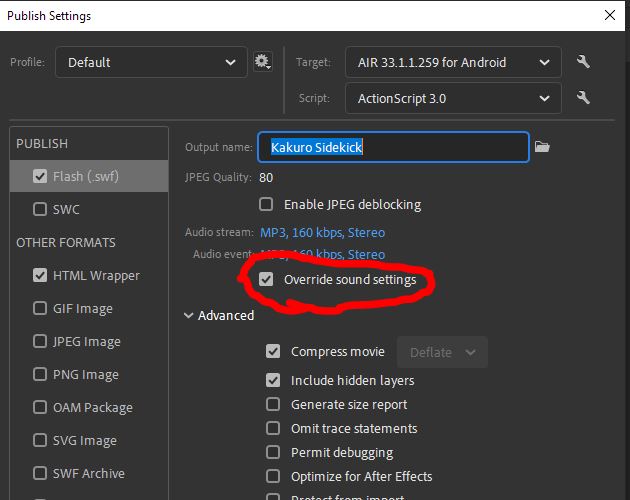This screenshot has height=500, width=630.
Task: Select the SVG Image list entry
Action: pyautogui.click(x=89, y=440)
